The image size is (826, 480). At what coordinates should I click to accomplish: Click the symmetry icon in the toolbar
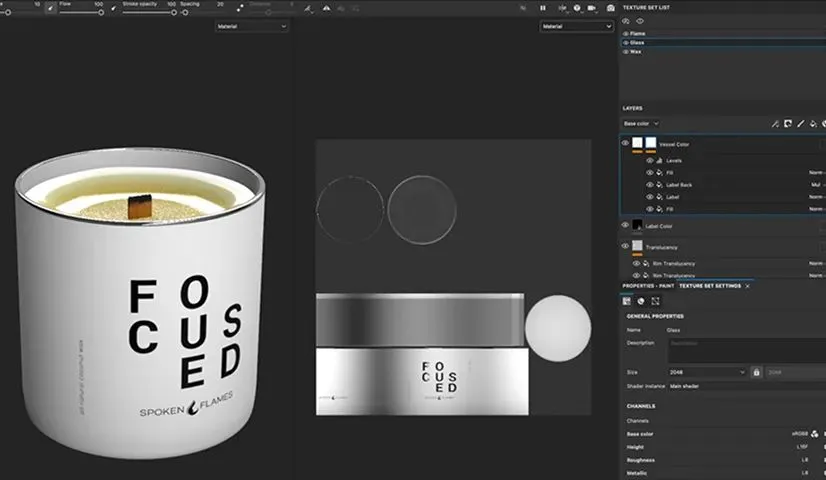(x=327, y=8)
